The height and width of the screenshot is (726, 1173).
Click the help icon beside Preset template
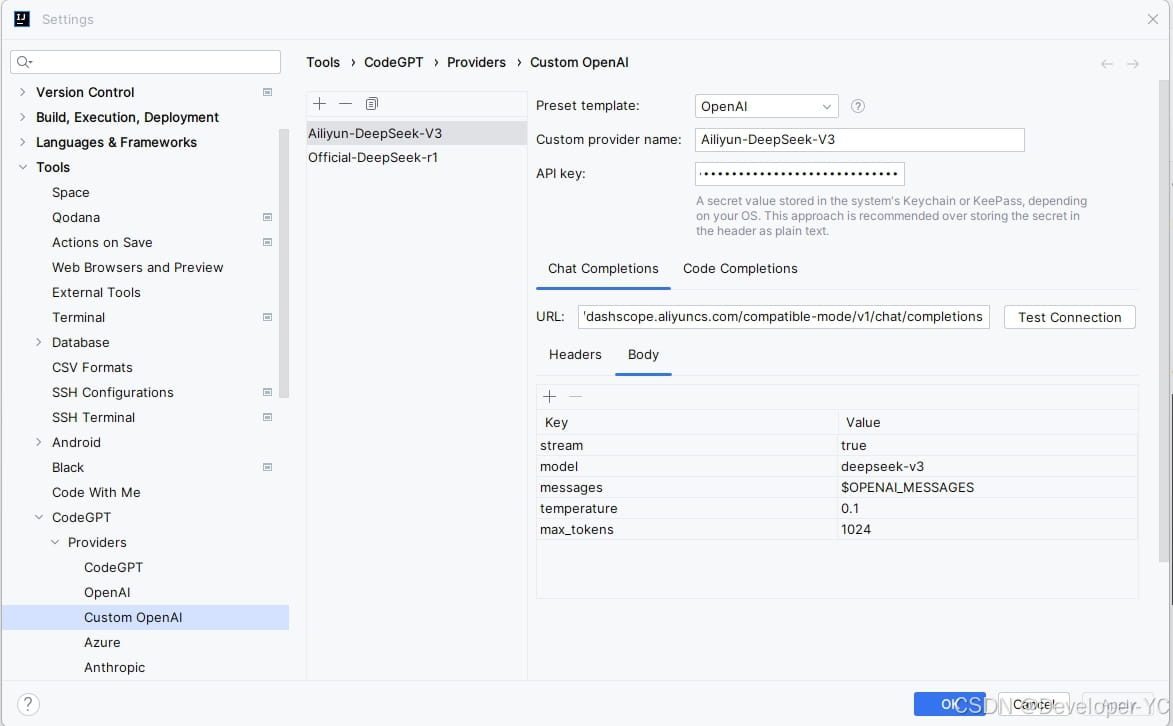point(857,106)
